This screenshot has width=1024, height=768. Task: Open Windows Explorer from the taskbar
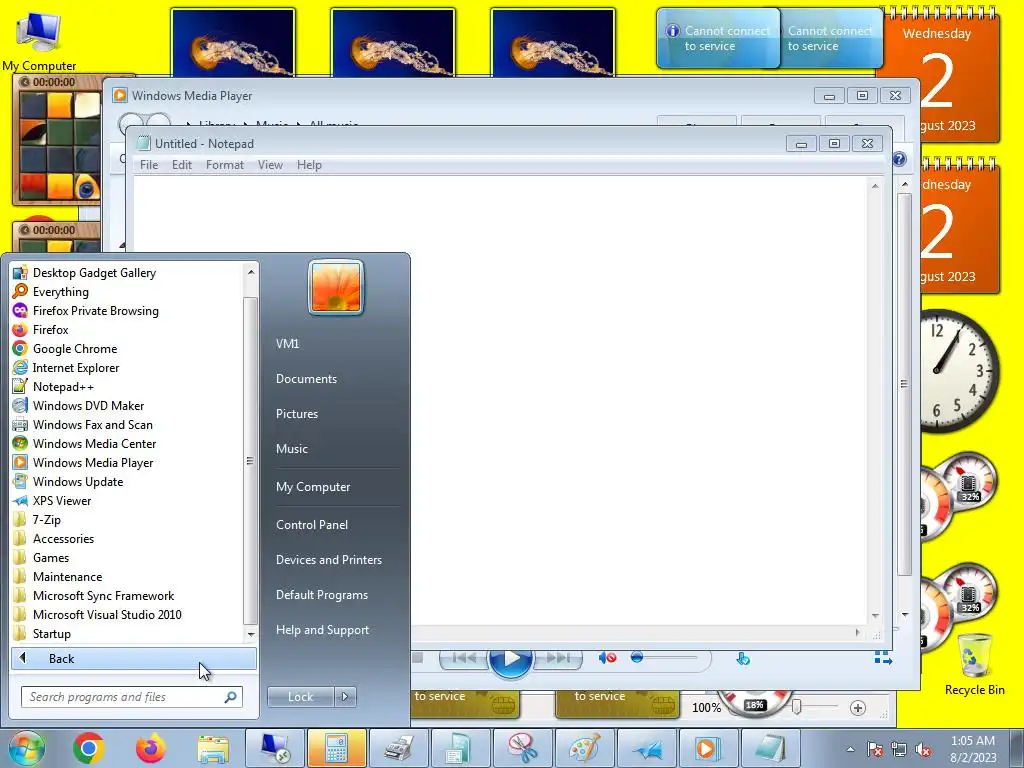[213, 748]
